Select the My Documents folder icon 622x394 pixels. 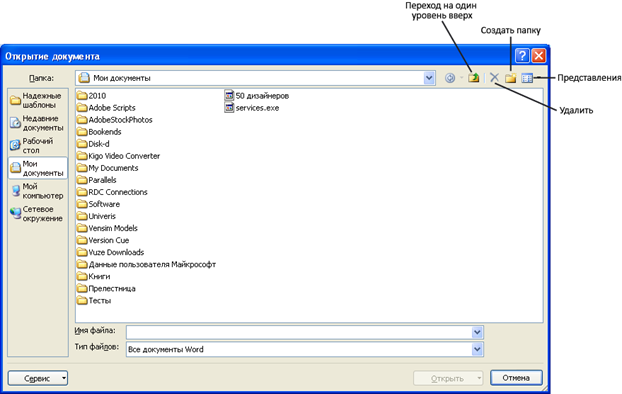pyautogui.click(x=82, y=168)
